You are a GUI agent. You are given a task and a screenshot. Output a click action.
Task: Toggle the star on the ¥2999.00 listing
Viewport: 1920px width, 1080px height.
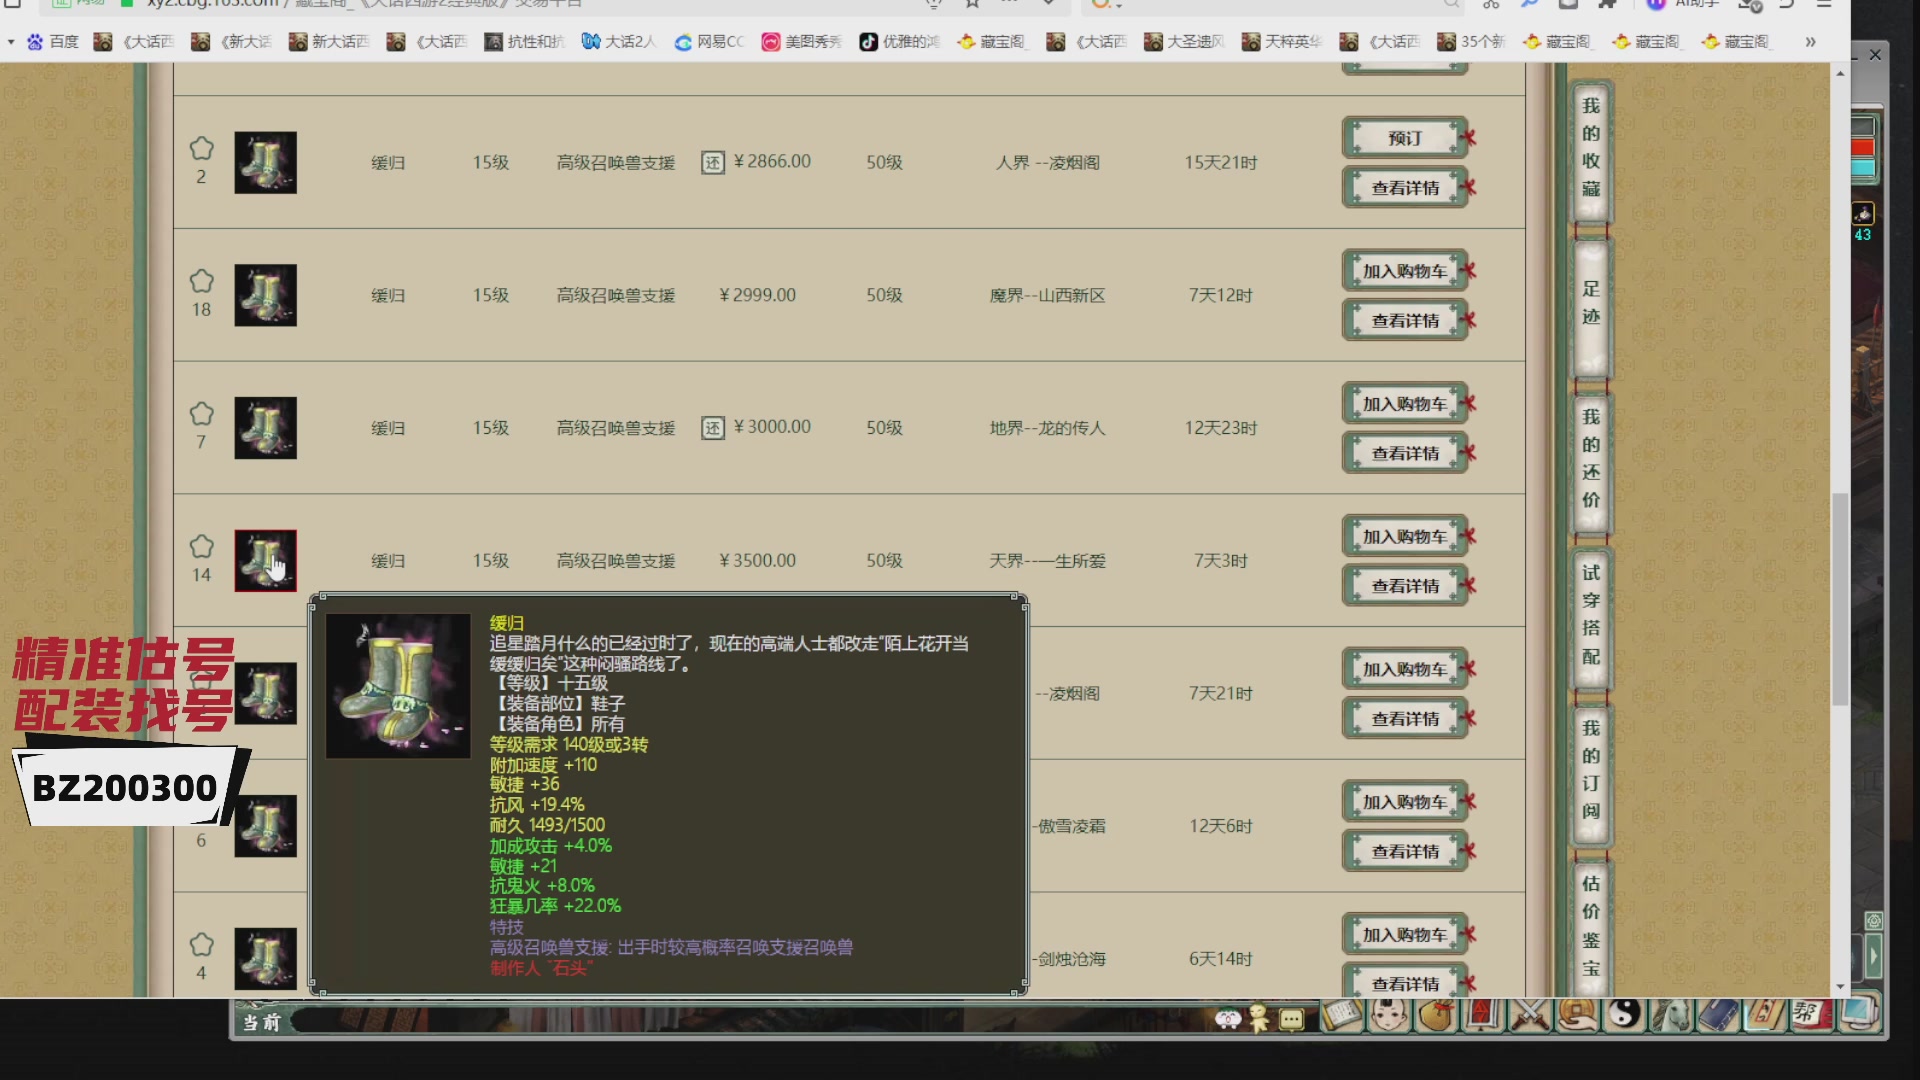click(202, 280)
